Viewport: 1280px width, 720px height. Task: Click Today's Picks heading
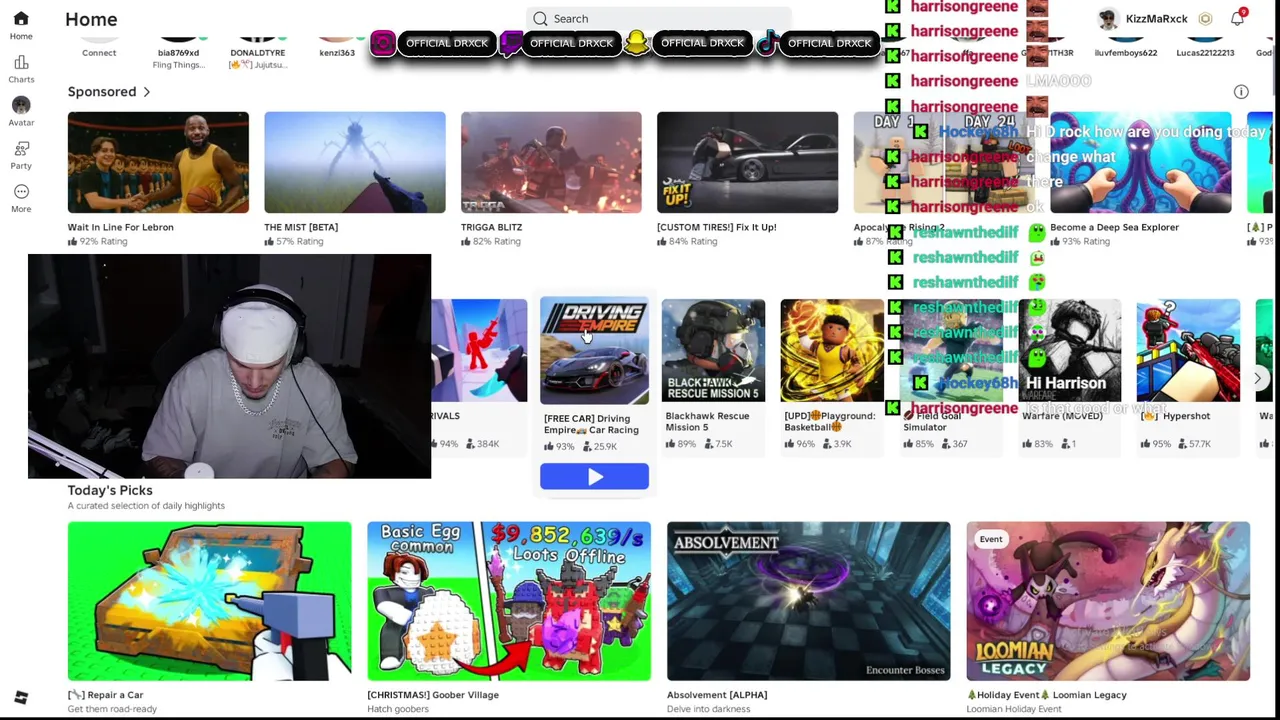point(110,490)
